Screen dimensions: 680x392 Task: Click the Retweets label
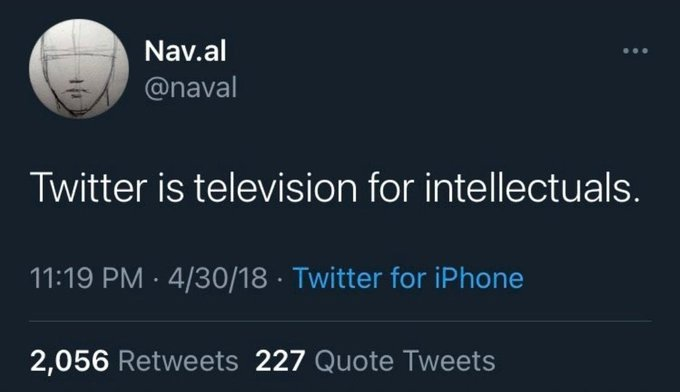[178, 361]
